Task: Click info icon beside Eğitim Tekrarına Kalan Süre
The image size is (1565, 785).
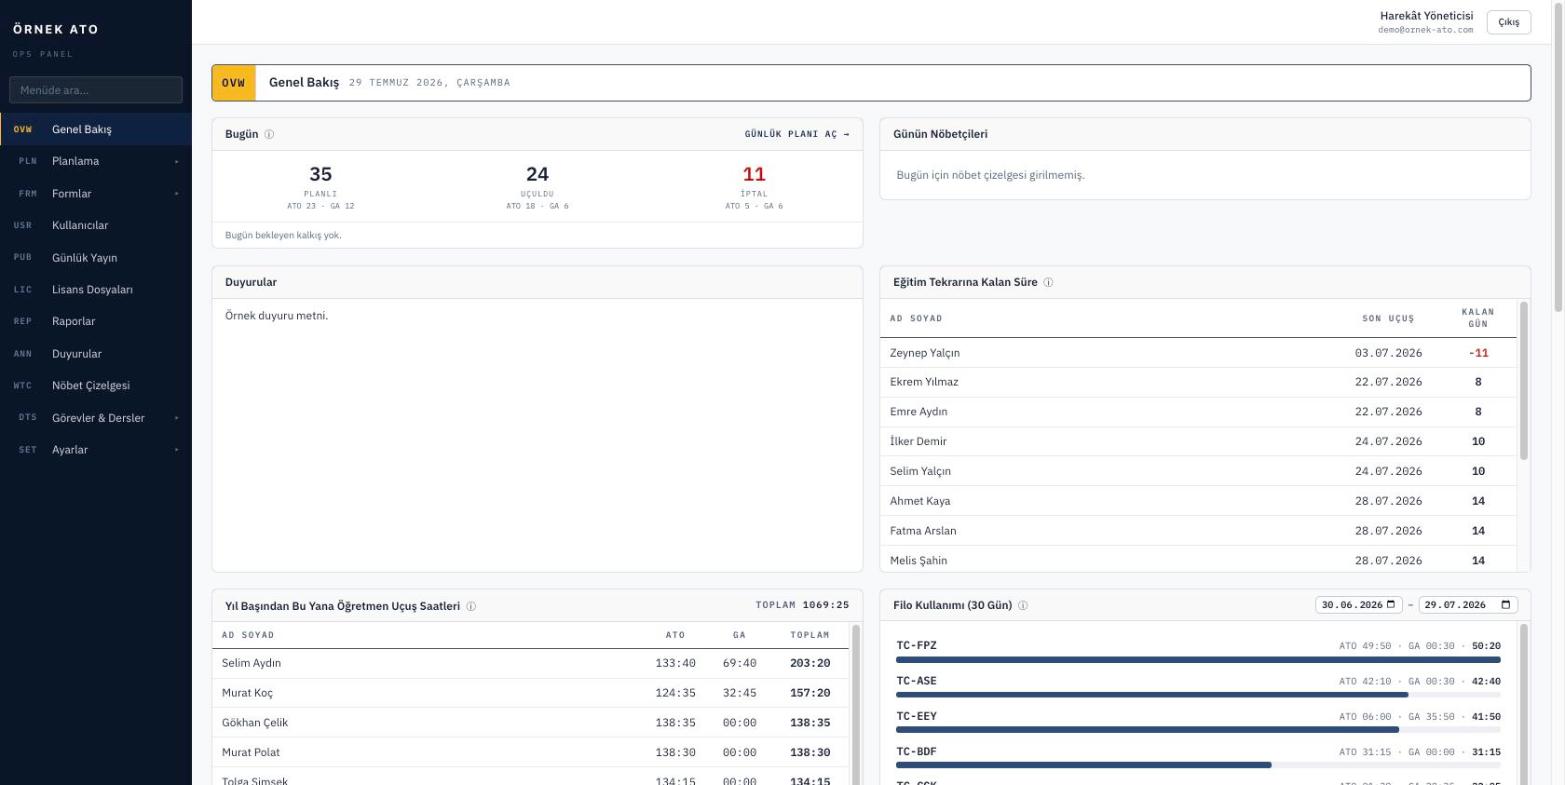Action: (x=1048, y=282)
